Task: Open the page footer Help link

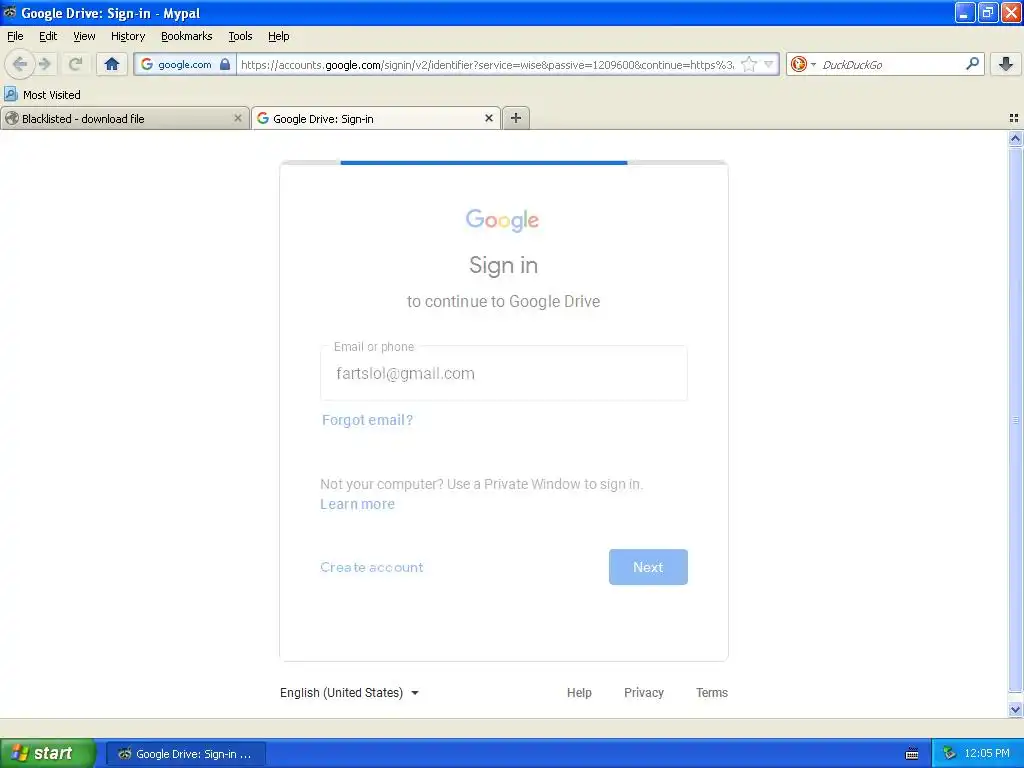Action: click(579, 692)
